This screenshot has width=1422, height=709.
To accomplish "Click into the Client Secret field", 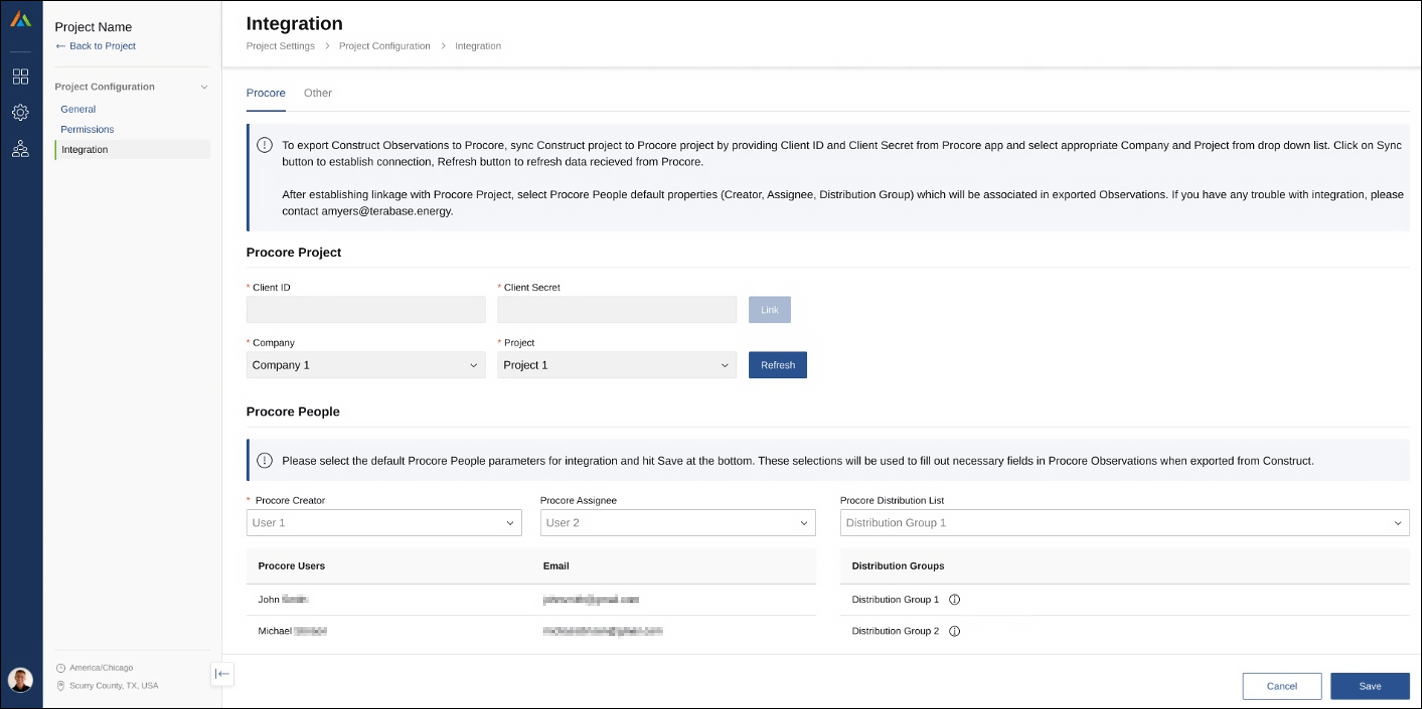I will point(617,310).
